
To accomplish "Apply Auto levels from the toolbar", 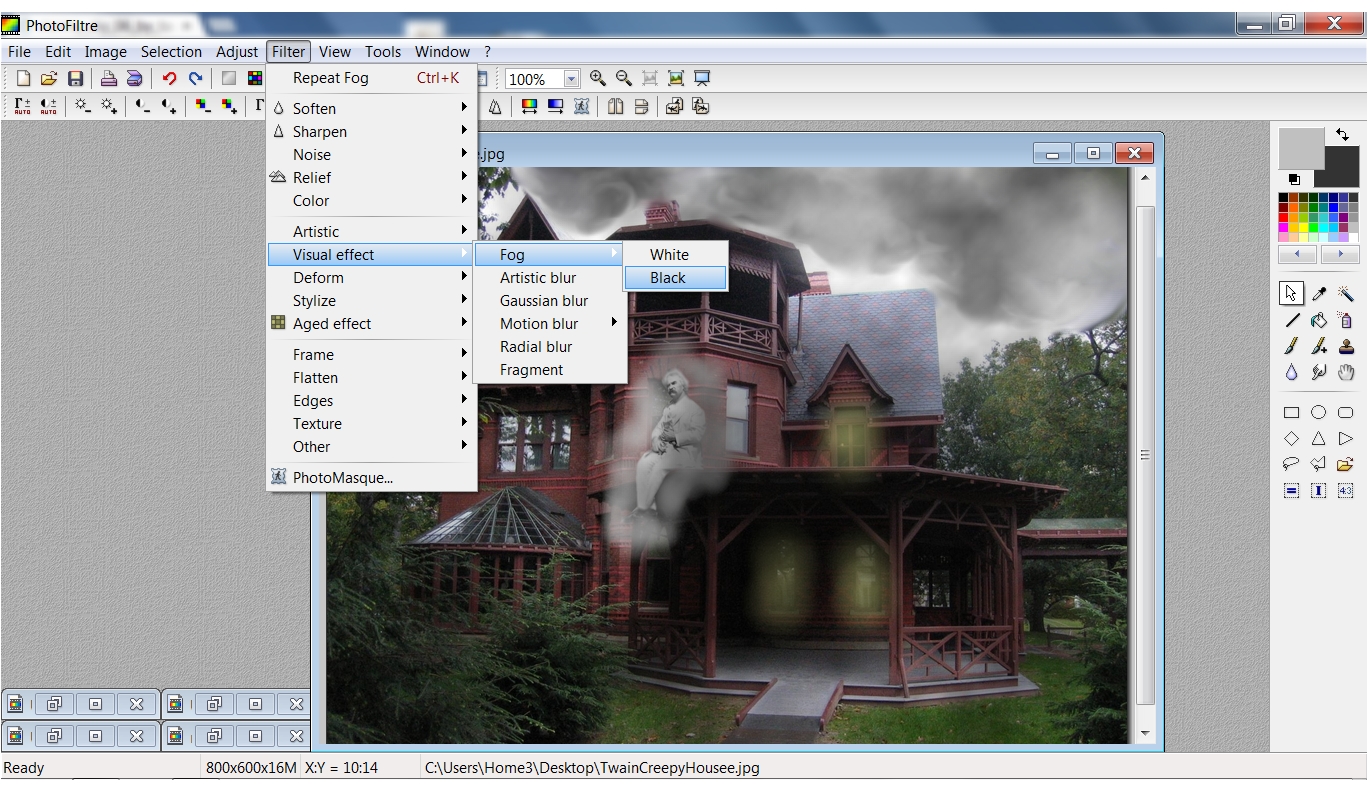I will (x=22, y=106).
